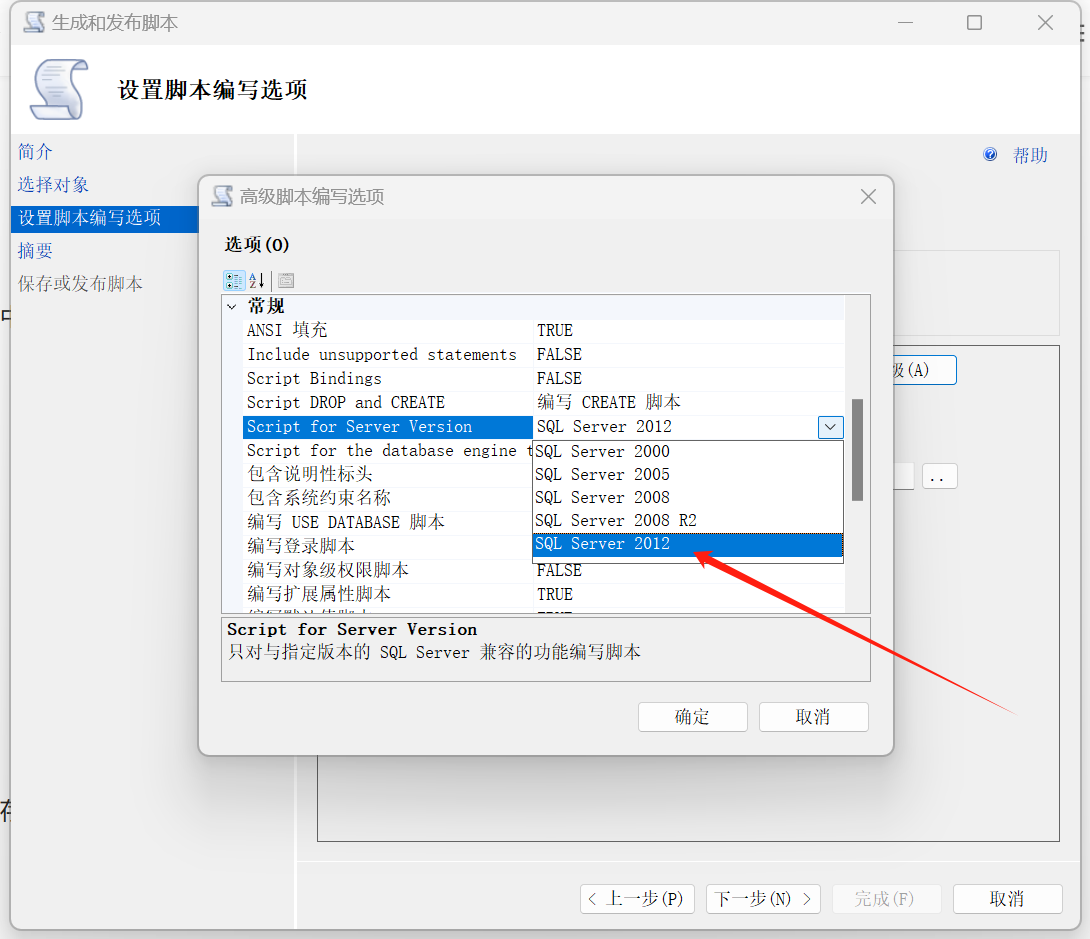Click FALSE value of Script Bindings
This screenshot has height=939, width=1090.
(x=559, y=379)
